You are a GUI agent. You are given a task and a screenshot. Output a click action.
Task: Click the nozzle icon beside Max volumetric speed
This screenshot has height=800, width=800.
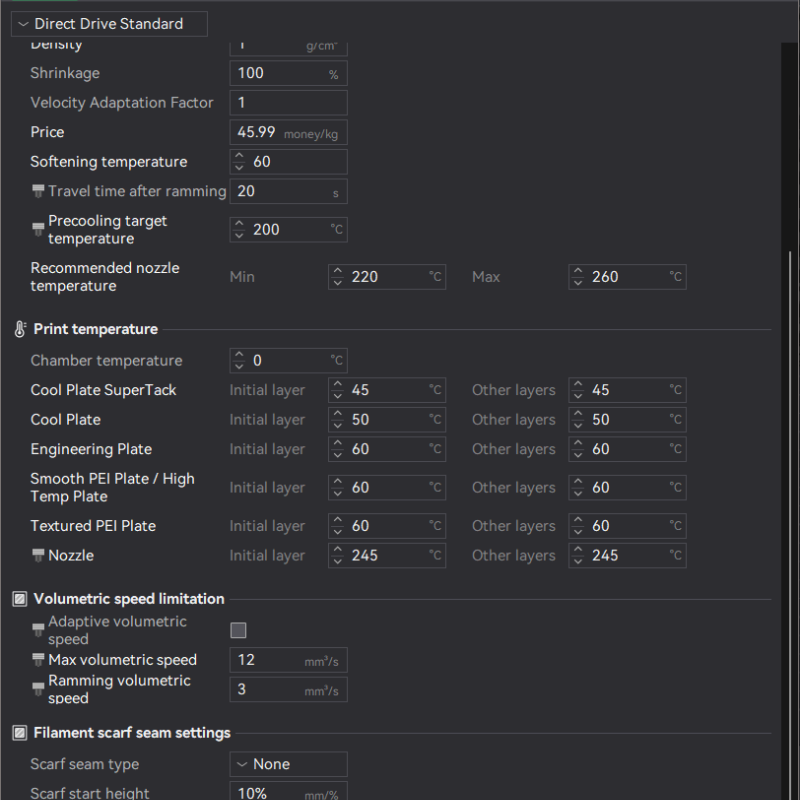tap(39, 660)
